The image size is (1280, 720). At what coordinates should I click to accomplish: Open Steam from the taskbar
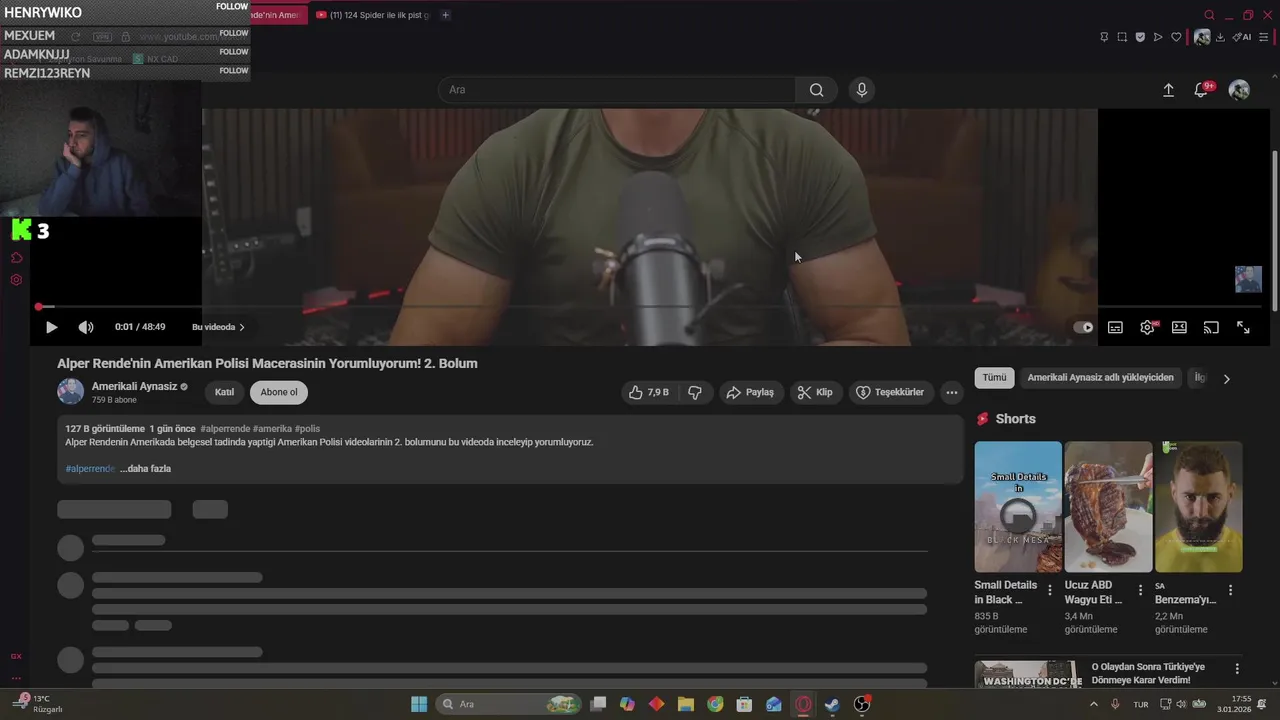click(832, 704)
